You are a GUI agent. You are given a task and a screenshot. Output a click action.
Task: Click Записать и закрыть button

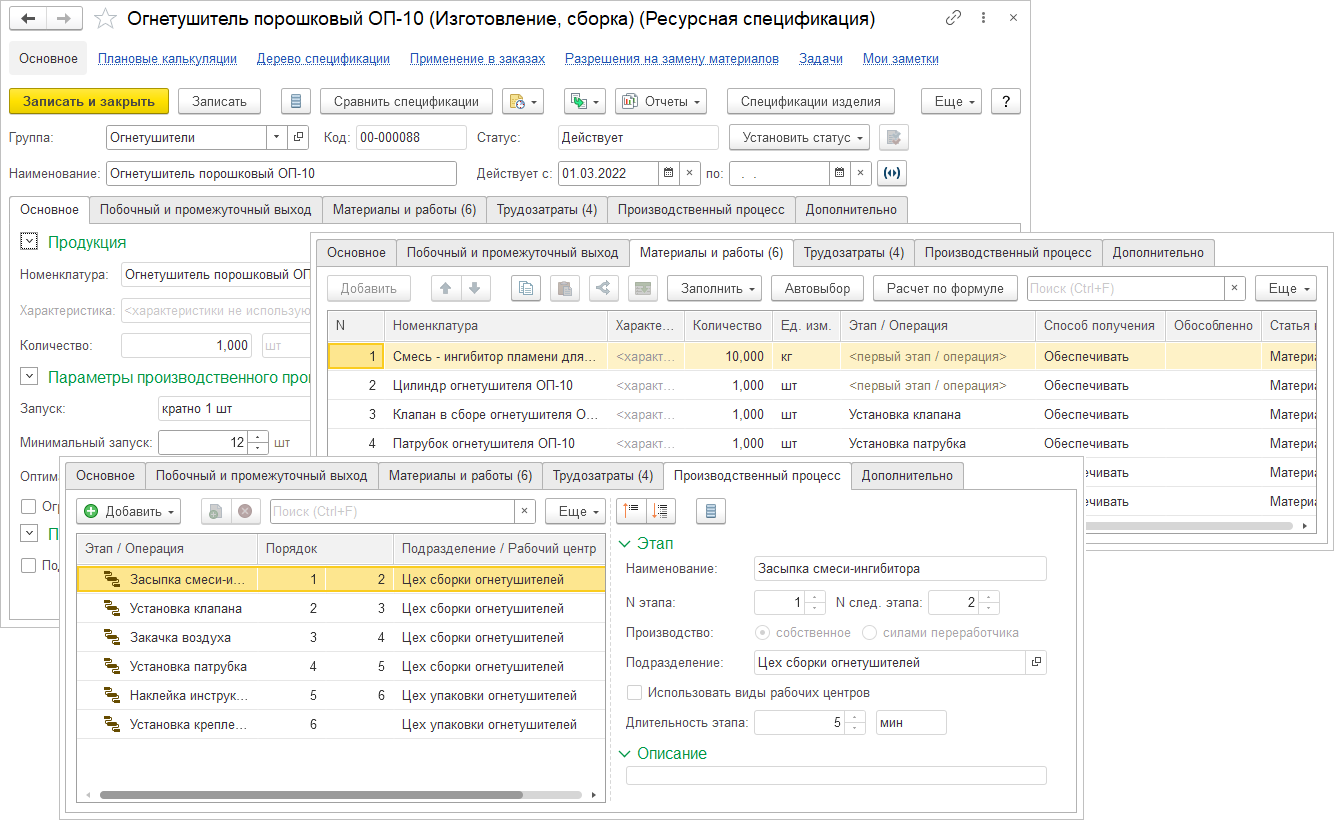pyautogui.click(x=89, y=101)
